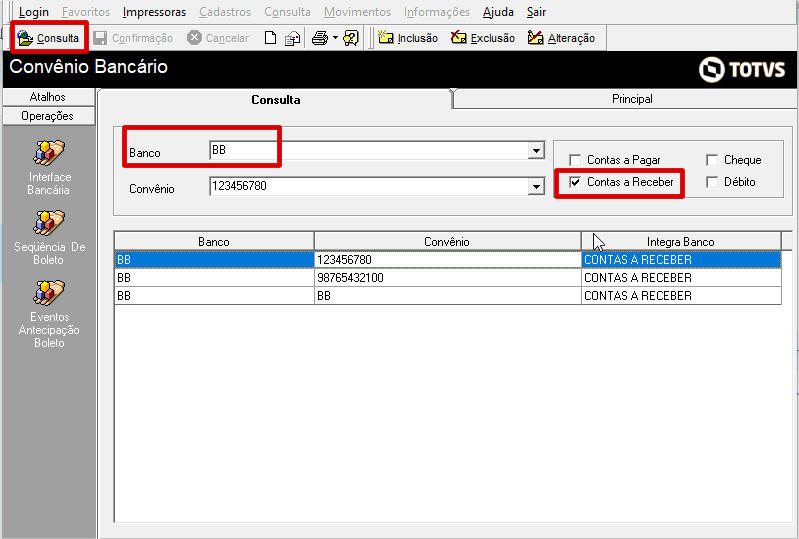Screen dimensions: 799x539
Task: Click the printer icon
Action: (319, 38)
